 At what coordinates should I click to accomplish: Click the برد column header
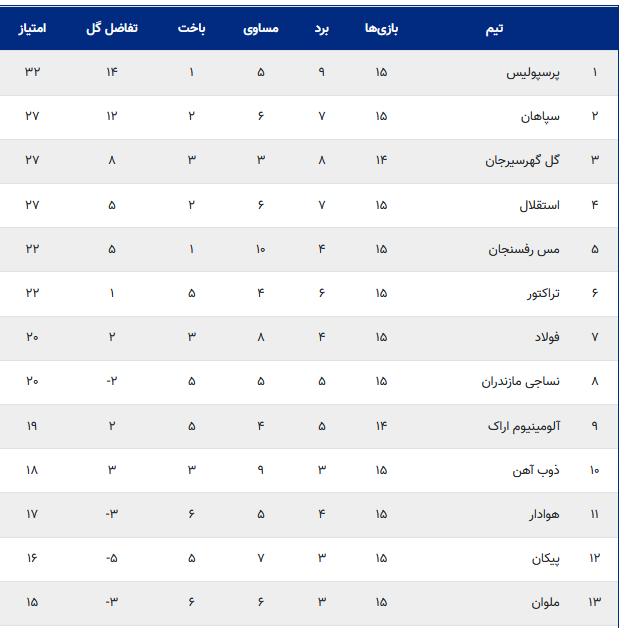point(322,29)
